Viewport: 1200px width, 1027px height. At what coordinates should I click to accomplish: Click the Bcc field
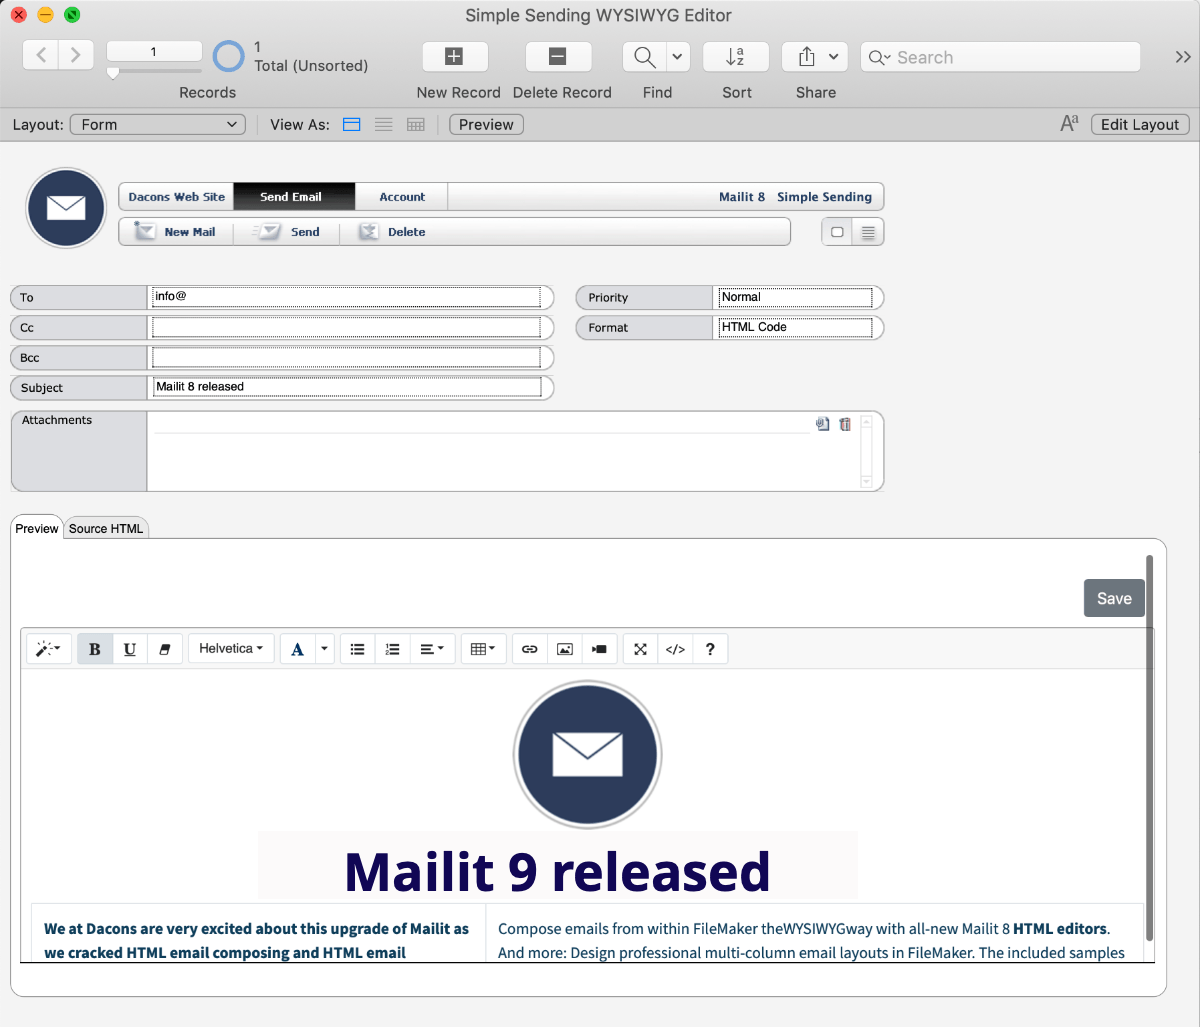pyautogui.click(x=347, y=357)
